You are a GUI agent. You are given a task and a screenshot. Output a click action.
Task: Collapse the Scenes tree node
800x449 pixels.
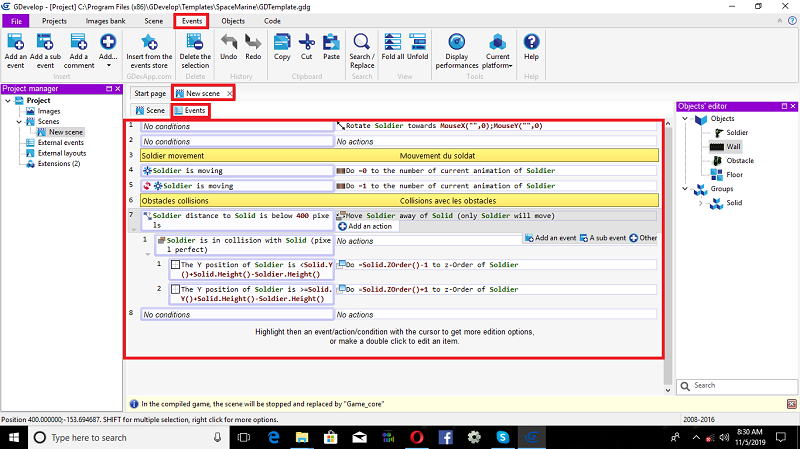pos(17,122)
